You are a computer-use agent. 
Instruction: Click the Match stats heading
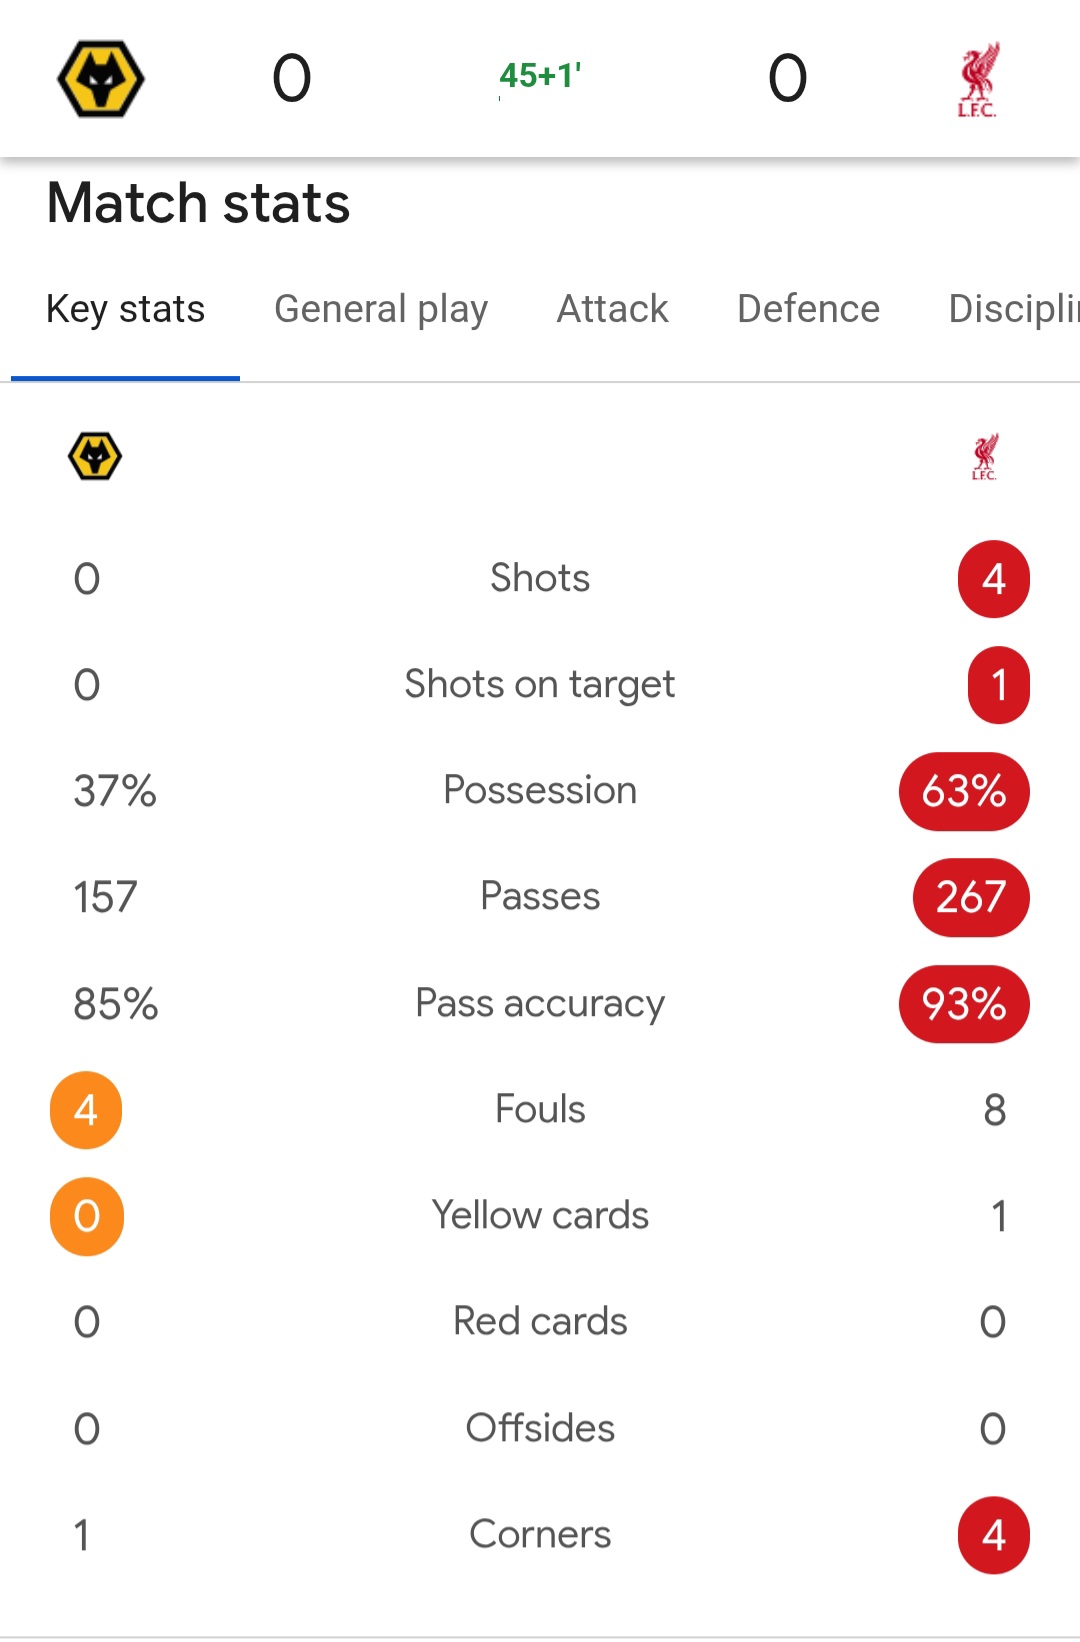[x=198, y=203]
